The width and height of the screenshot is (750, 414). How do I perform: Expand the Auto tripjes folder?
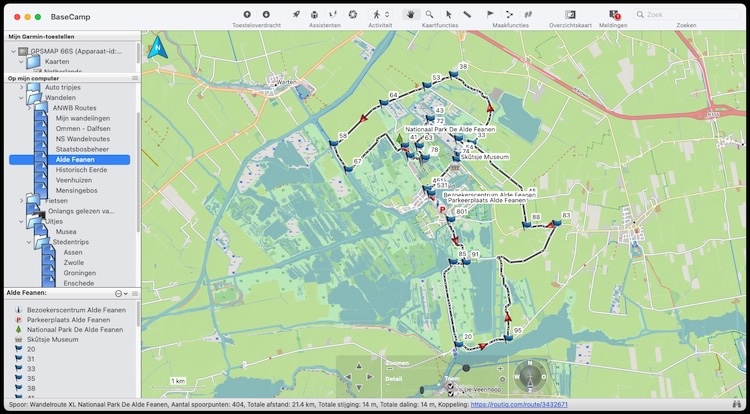tap(21, 87)
